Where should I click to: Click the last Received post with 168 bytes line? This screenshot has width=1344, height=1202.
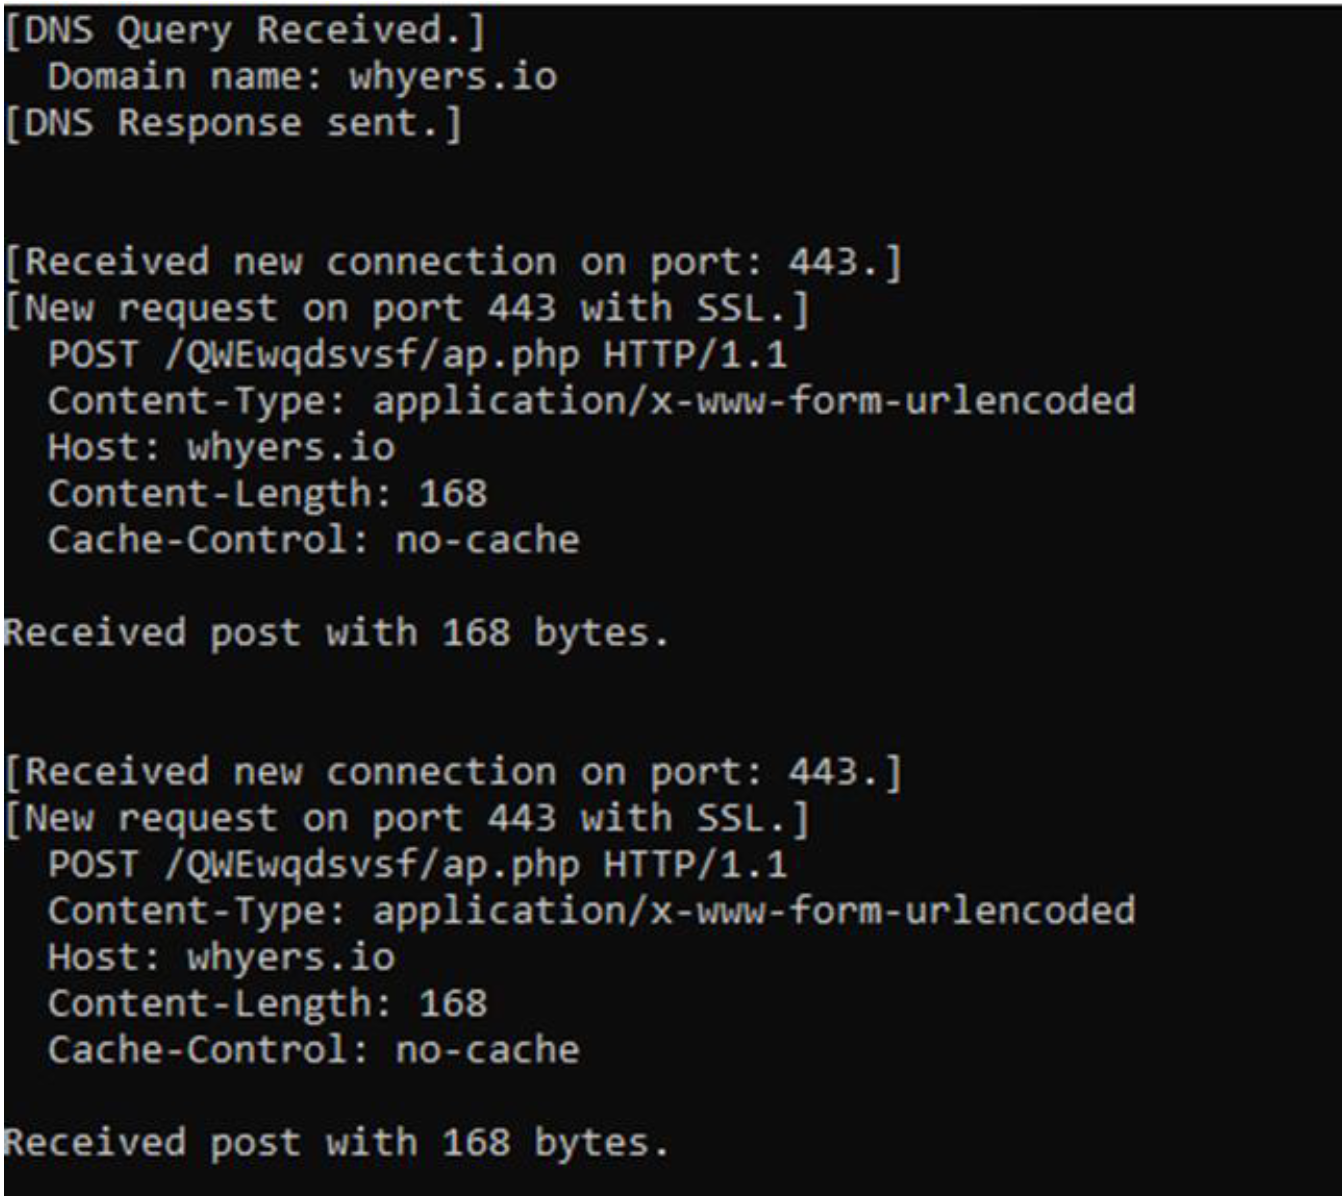pyautogui.click(x=336, y=1143)
